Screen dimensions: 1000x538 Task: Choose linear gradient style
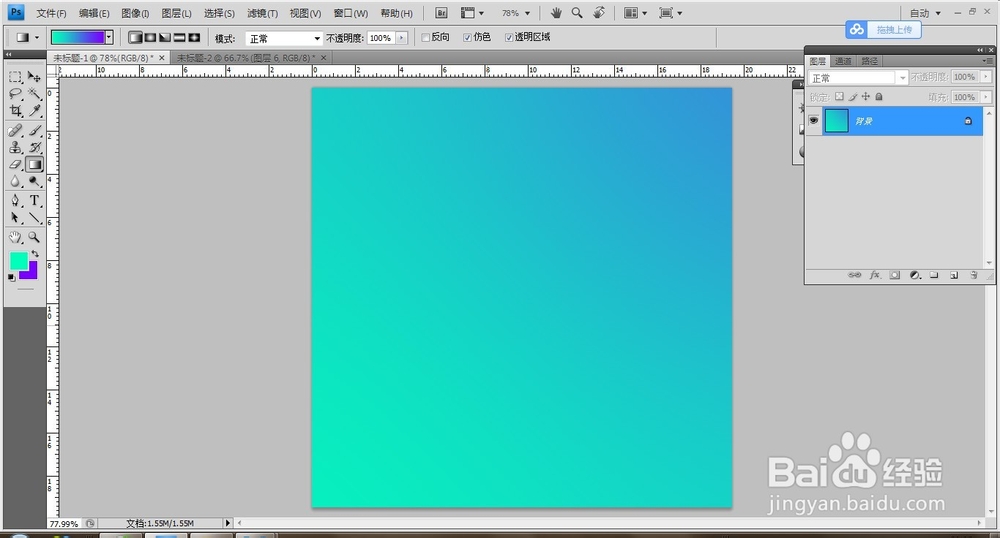[135, 38]
